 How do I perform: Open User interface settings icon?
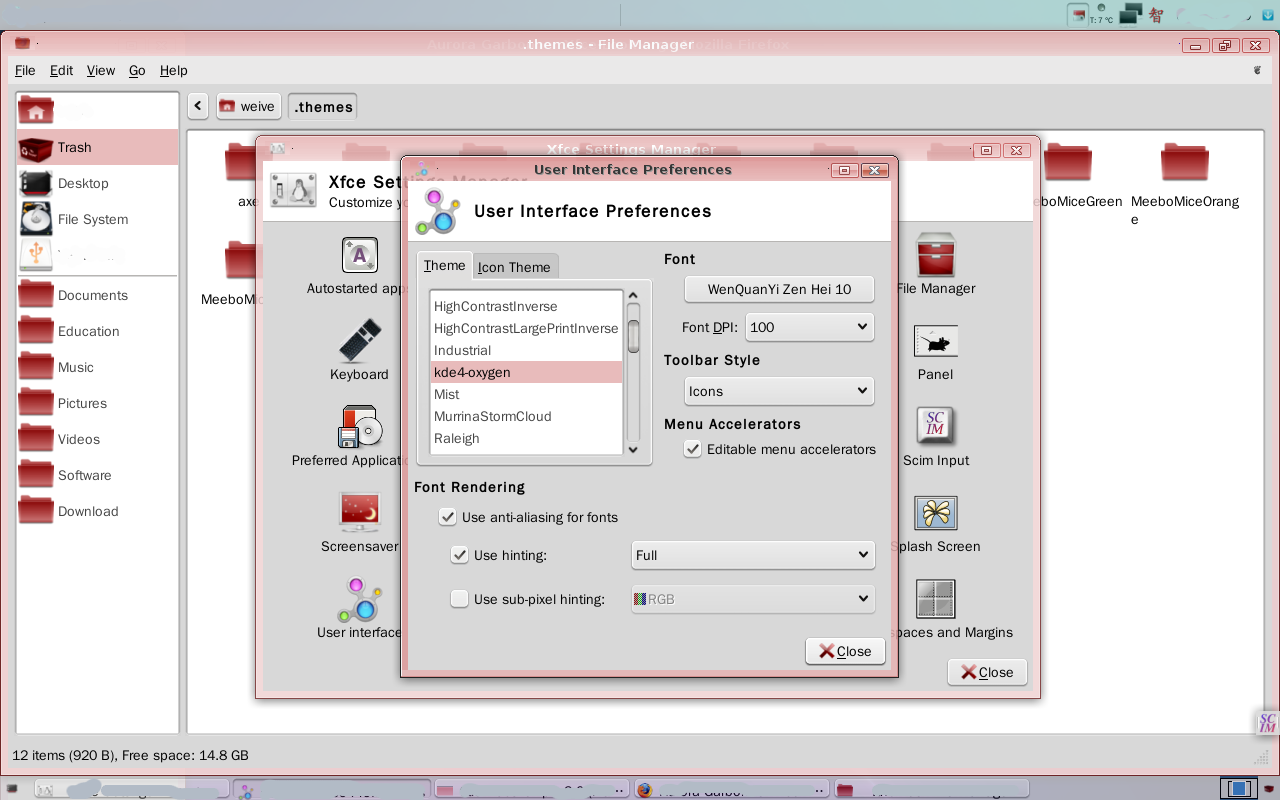click(x=359, y=599)
